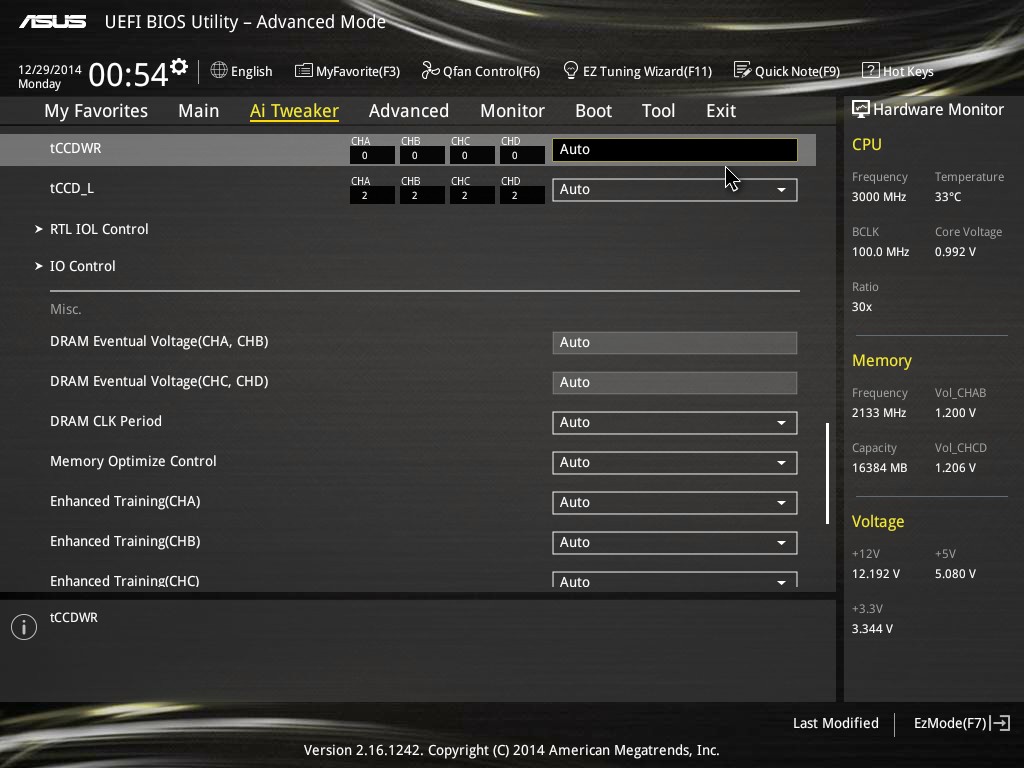Viewport: 1024px width, 768px height.
Task: Click MyFavorite(F3) label
Action: click(x=358, y=71)
